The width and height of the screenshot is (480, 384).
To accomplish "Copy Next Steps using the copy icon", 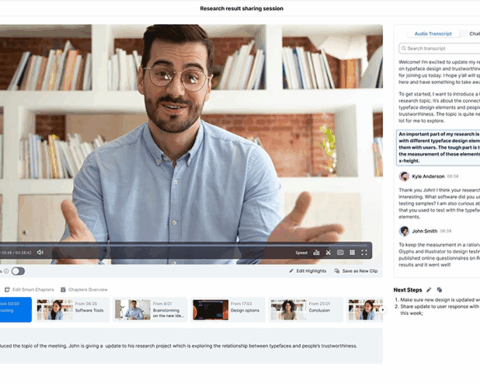I will pos(439,290).
